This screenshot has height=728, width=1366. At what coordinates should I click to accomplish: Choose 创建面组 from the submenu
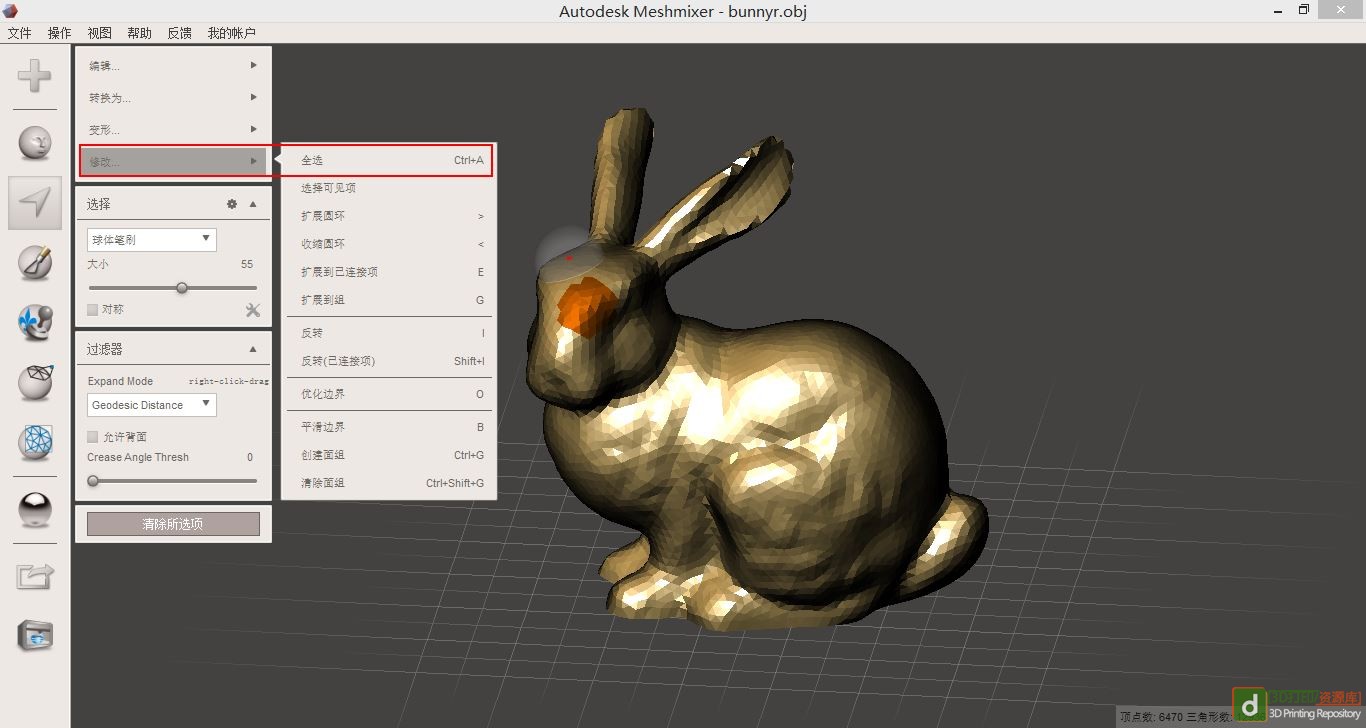click(391, 455)
